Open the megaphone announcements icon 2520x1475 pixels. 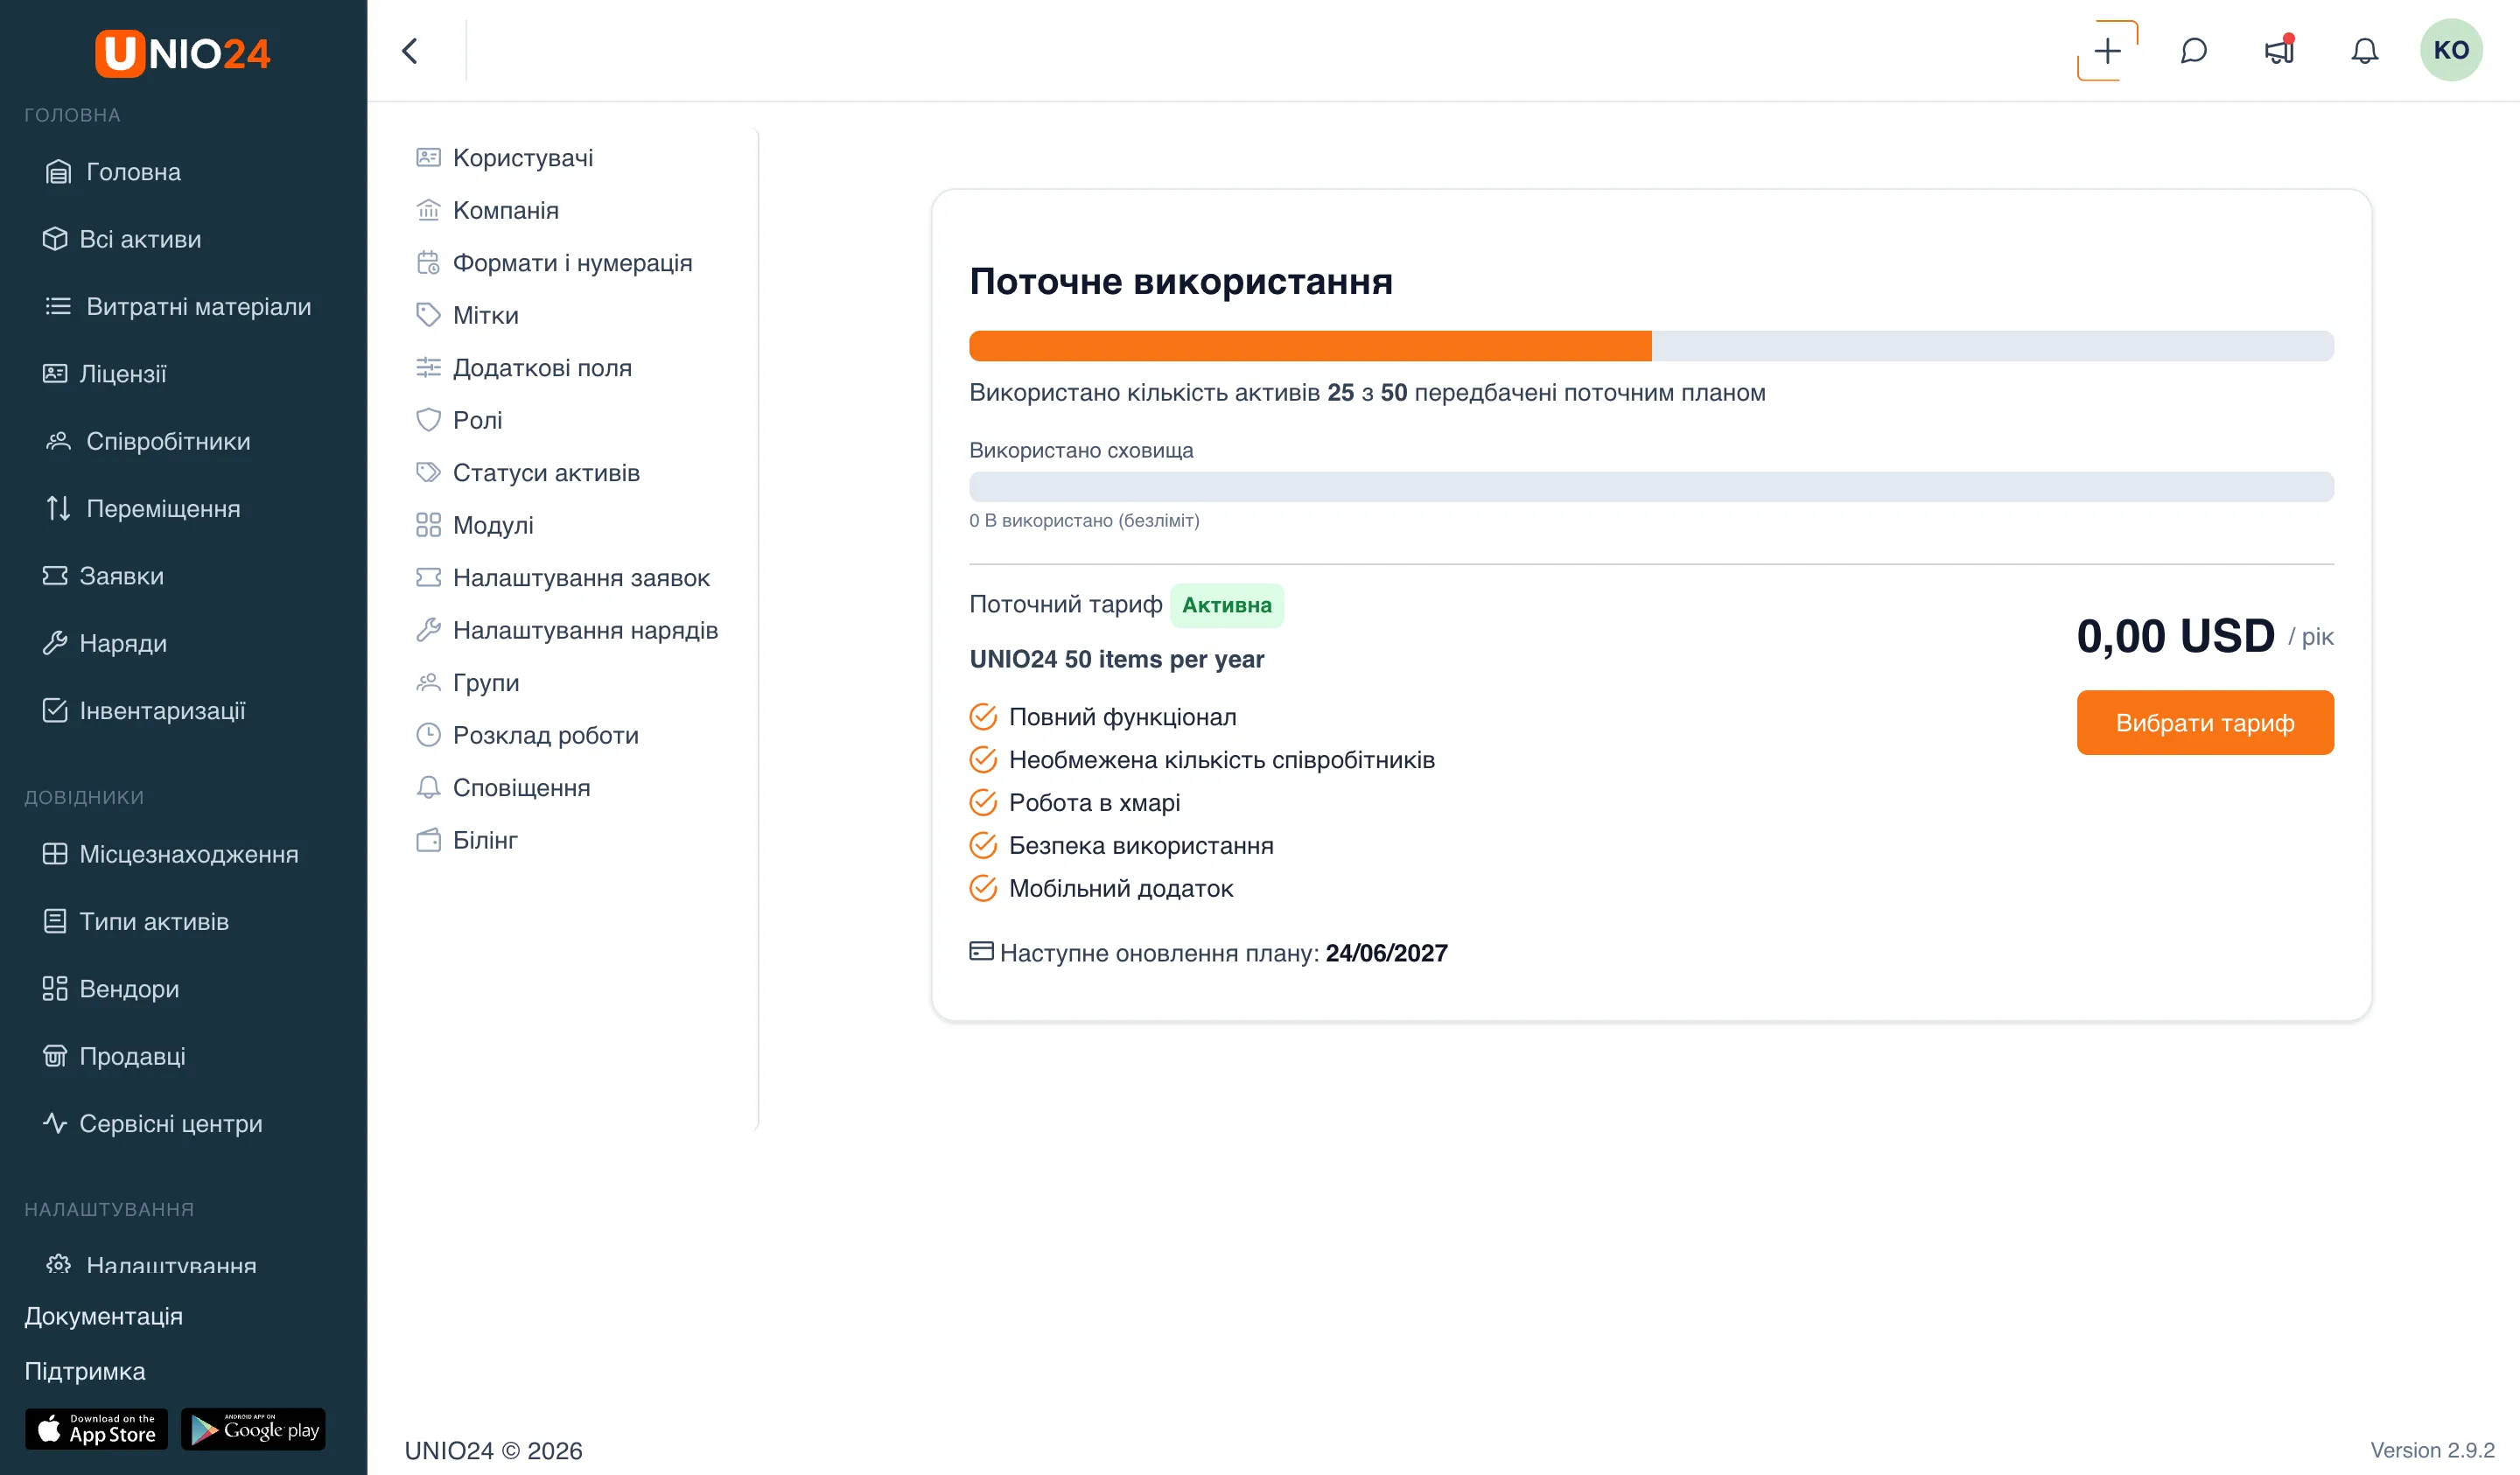(2279, 50)
